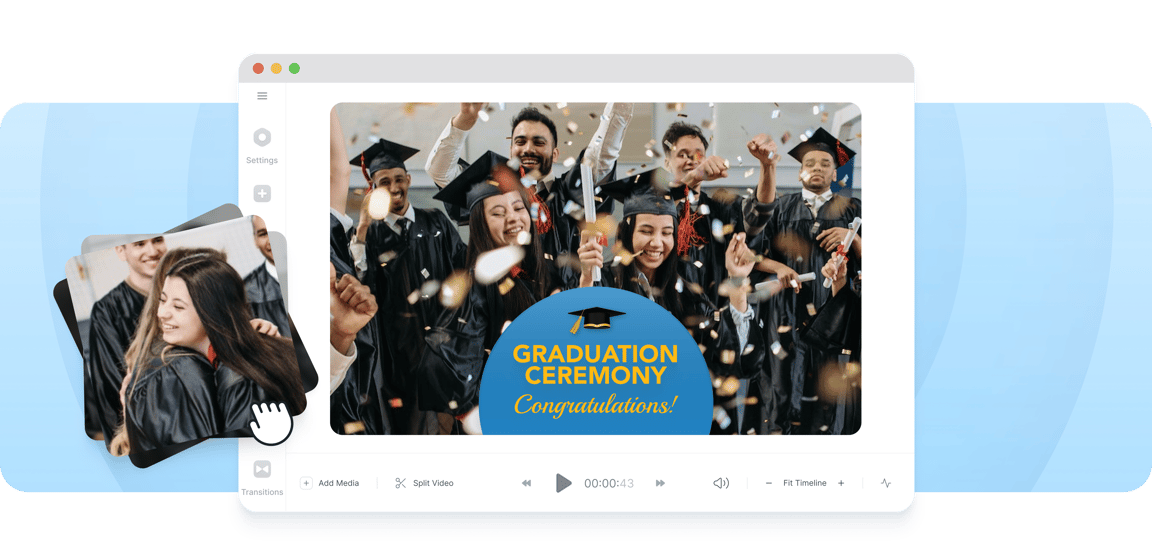Image resolution: width=1152 pixels, height=546 pixels.
Task: Mute the audio with the speaker icon
Action: (721, 483)
